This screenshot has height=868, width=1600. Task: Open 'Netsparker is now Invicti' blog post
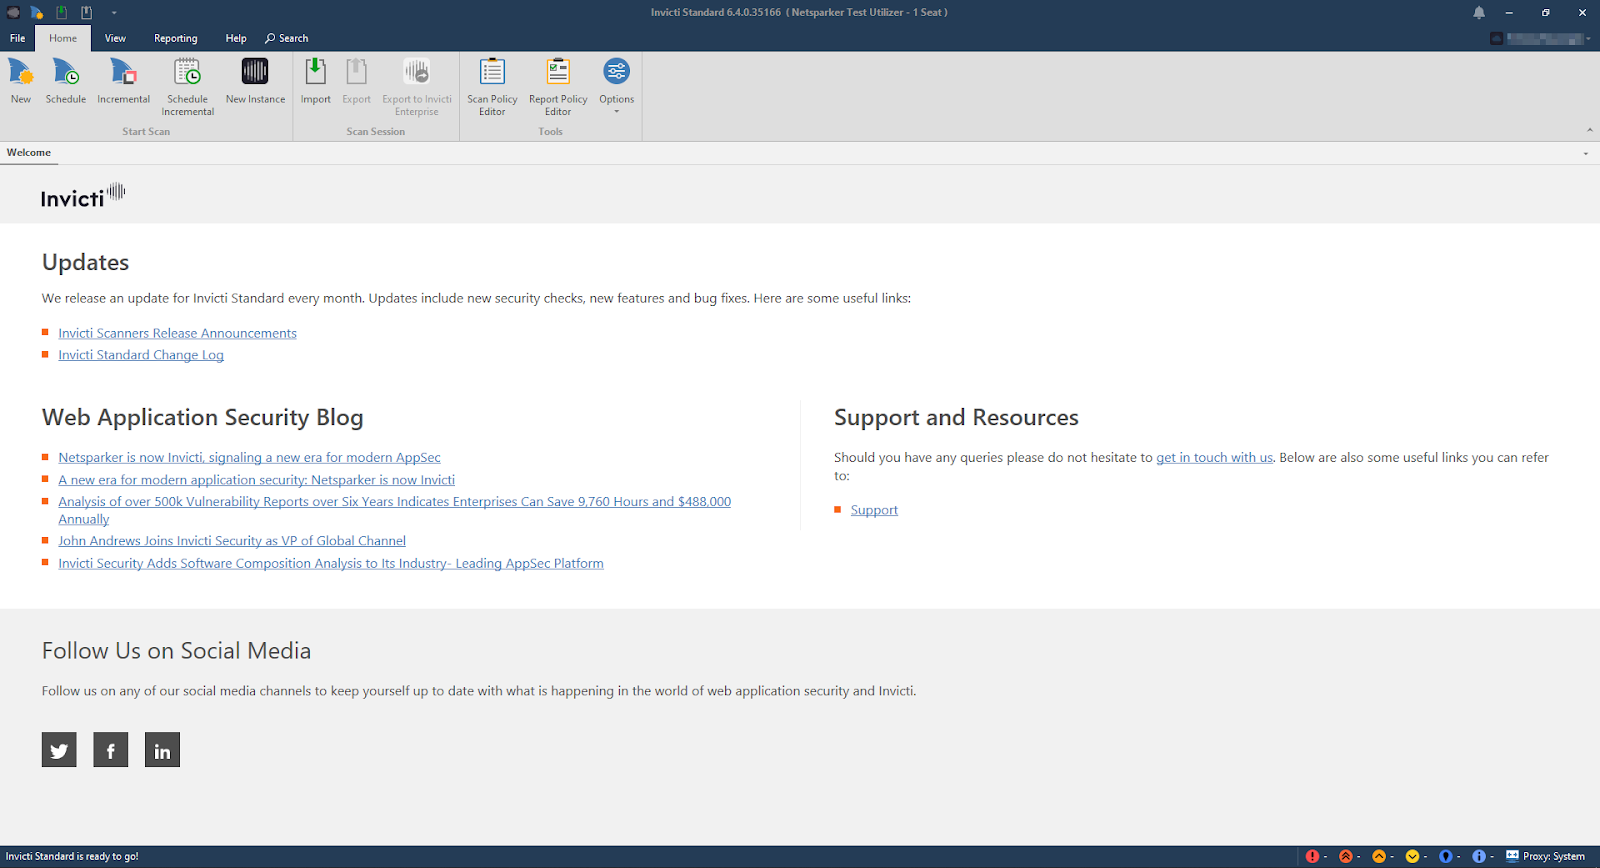click(x=249, y=457)
